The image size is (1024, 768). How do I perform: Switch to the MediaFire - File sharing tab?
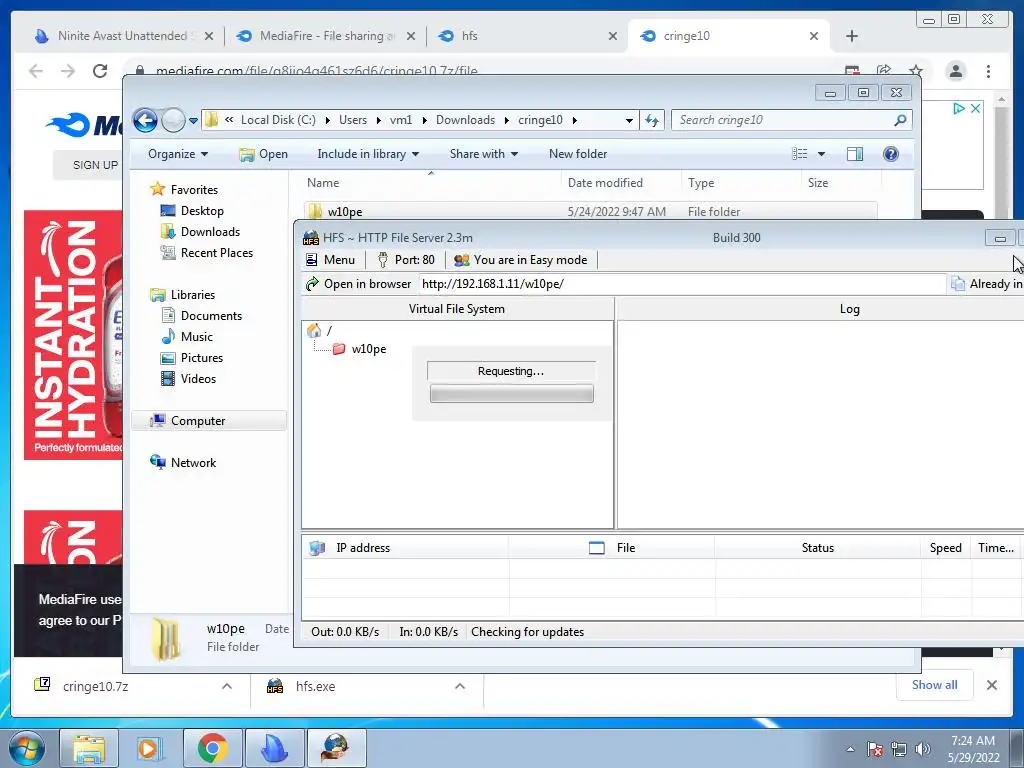pyautogui.click(x=327, y=36)
